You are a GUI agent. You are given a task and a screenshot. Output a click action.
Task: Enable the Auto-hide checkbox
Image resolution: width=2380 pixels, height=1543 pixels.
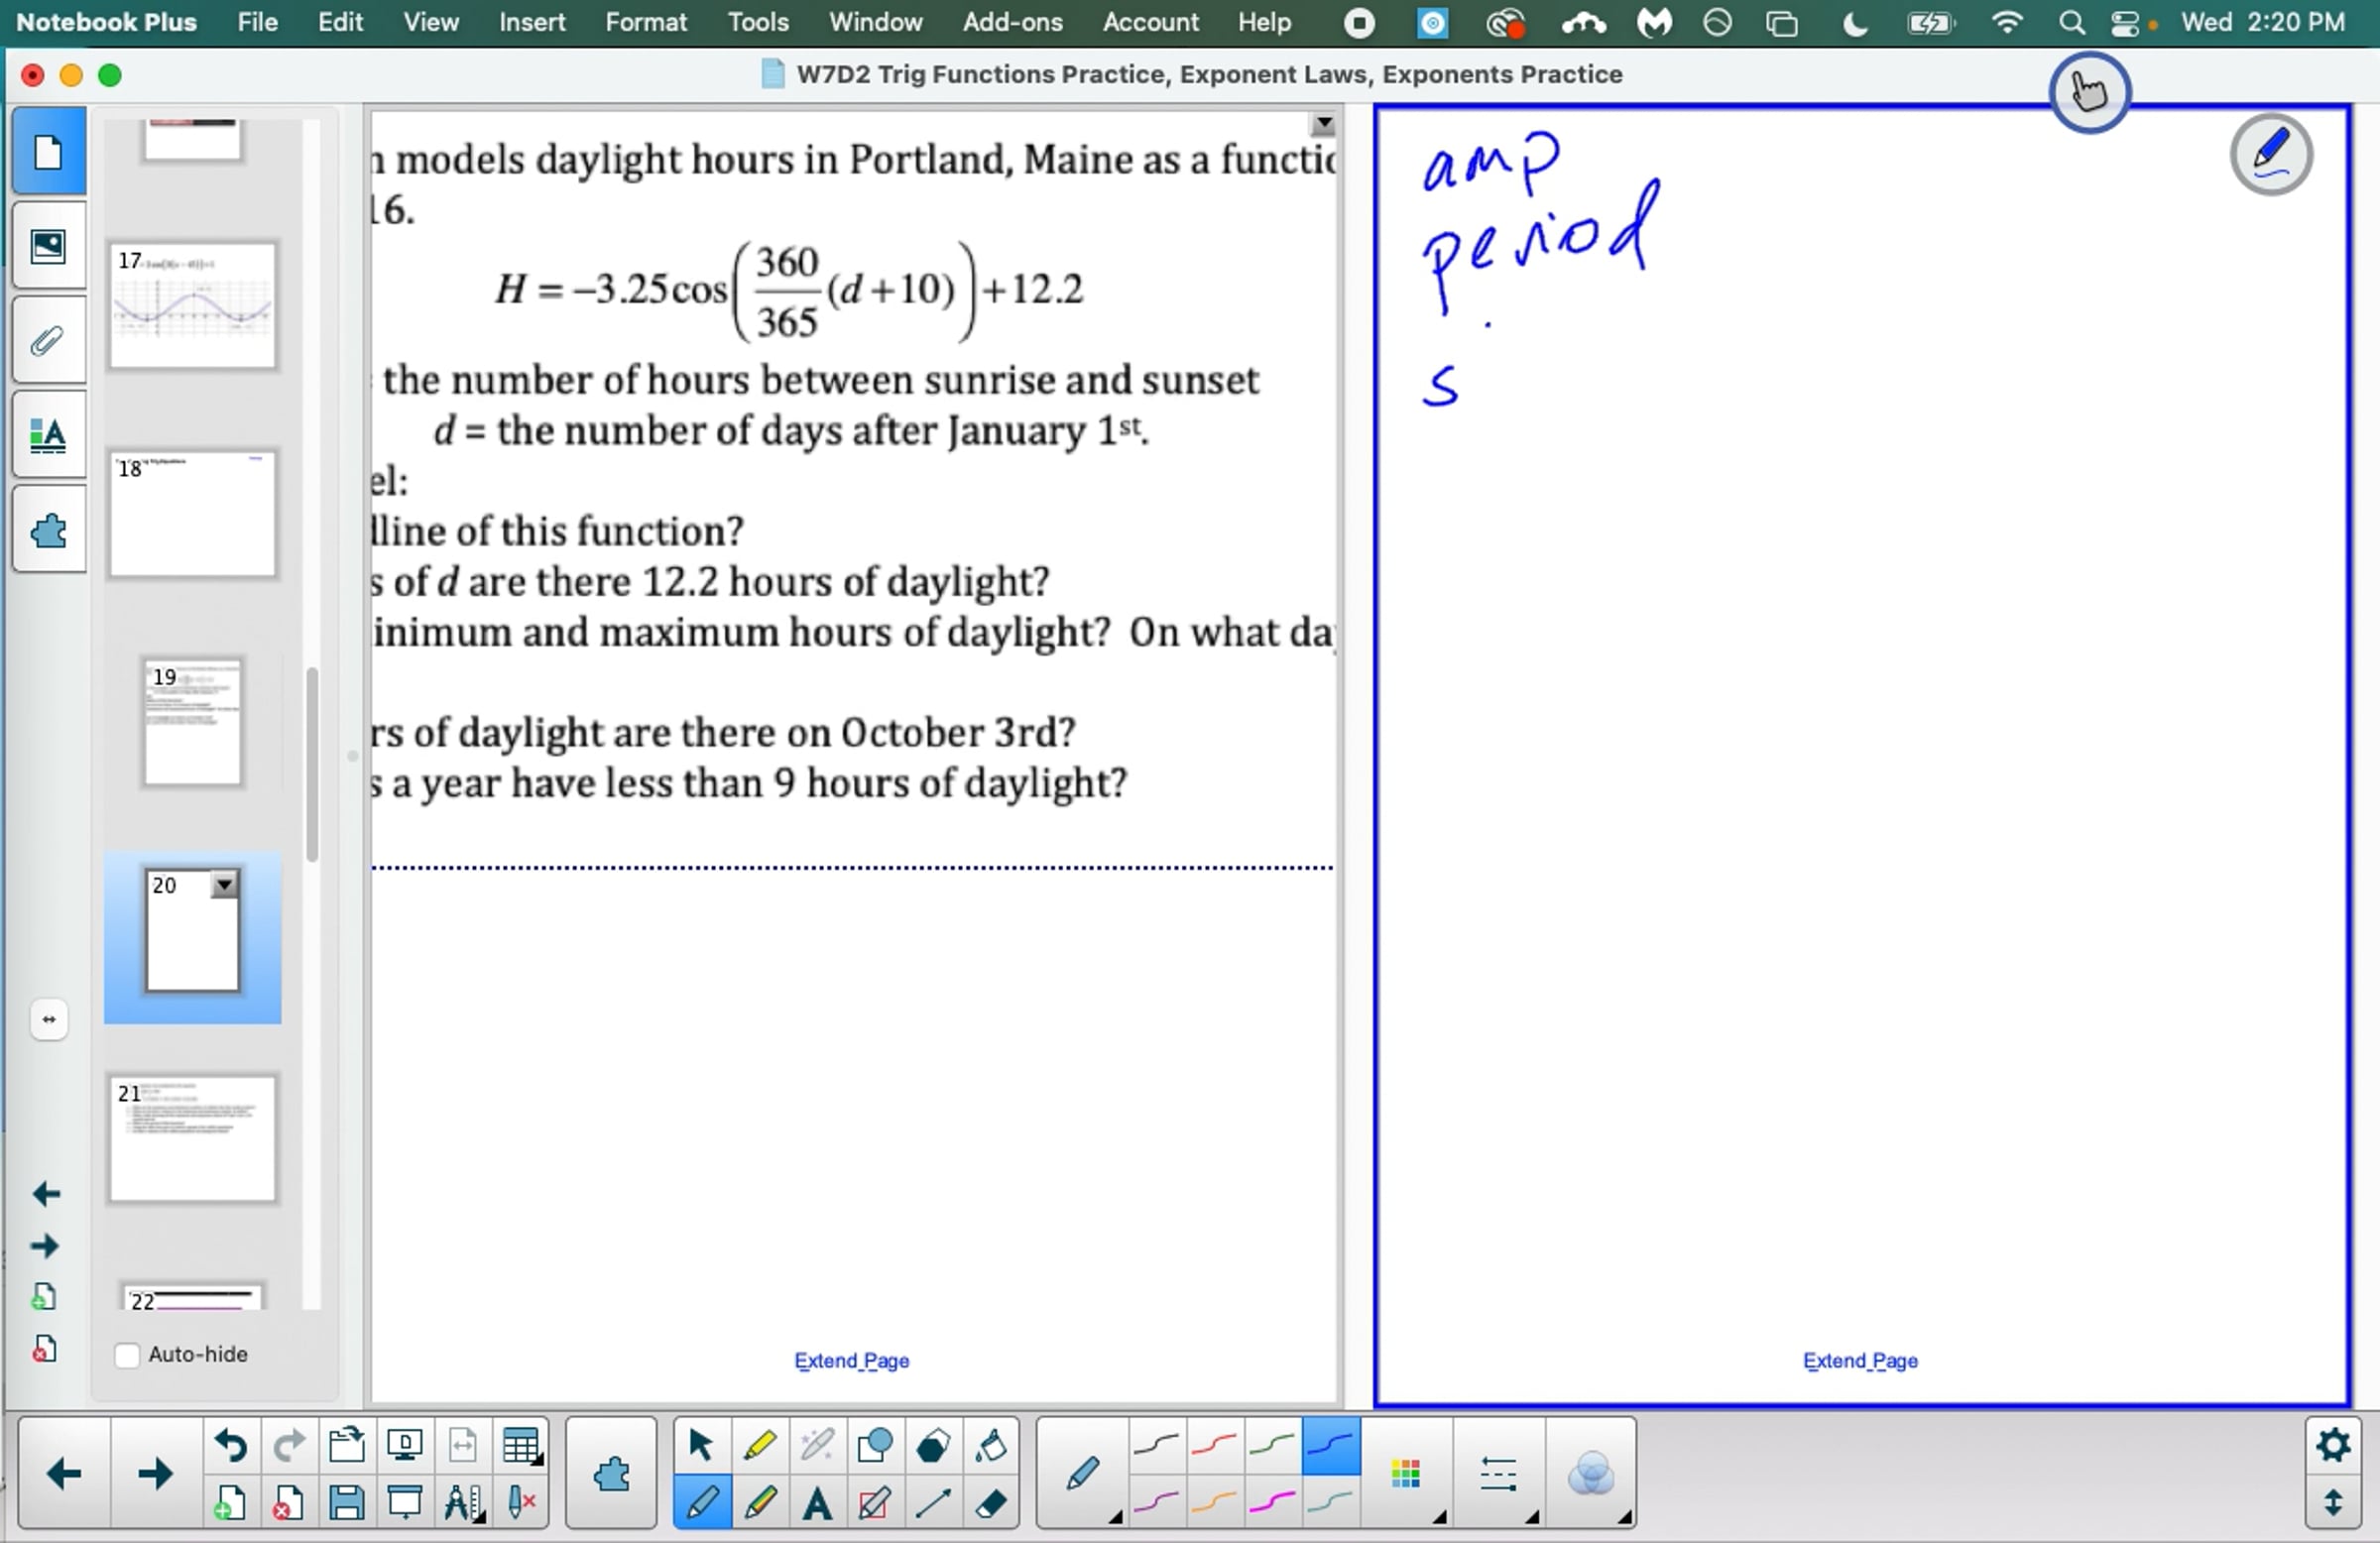(x=127, y=1354)
